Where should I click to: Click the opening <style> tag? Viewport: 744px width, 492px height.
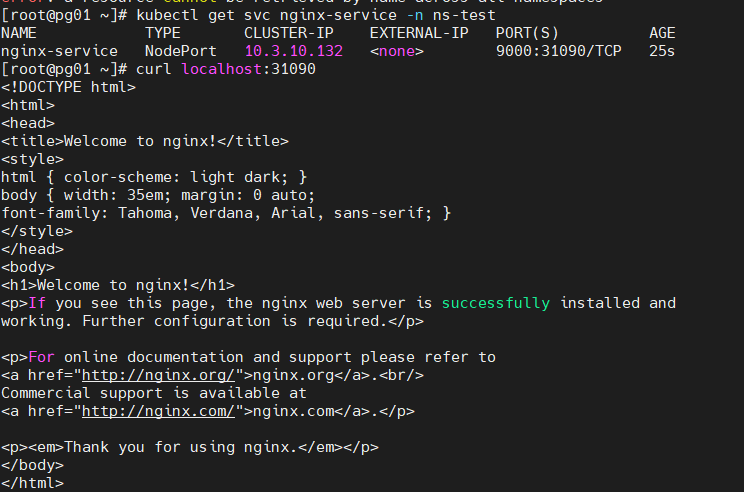(32, 159)
